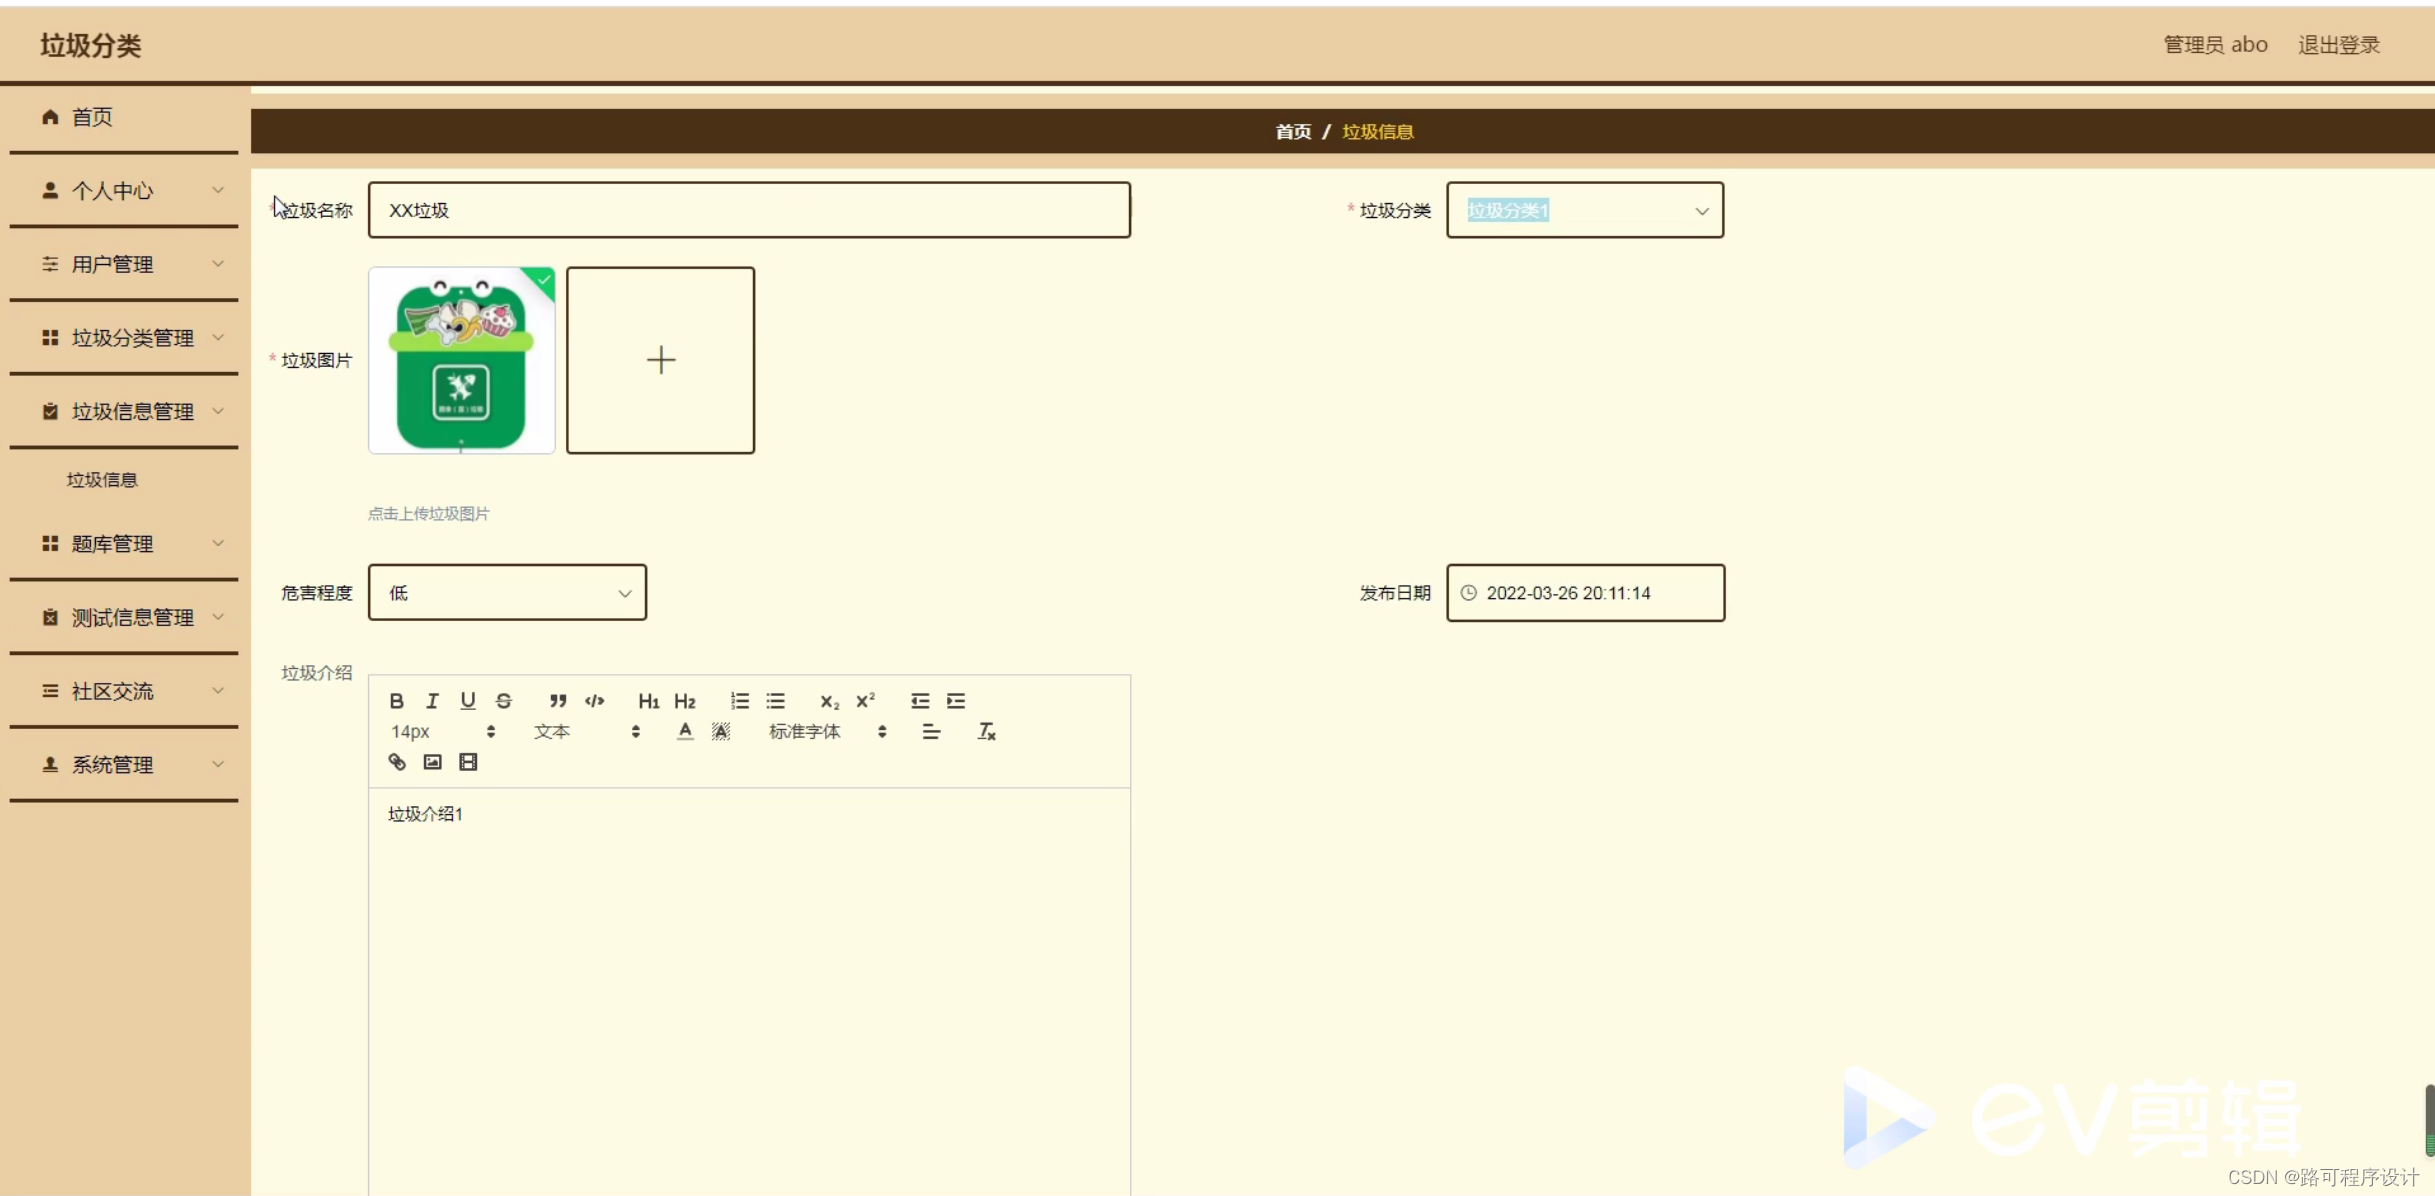Expand the 社区交流 sidebar menu

[x=124, y=692]
